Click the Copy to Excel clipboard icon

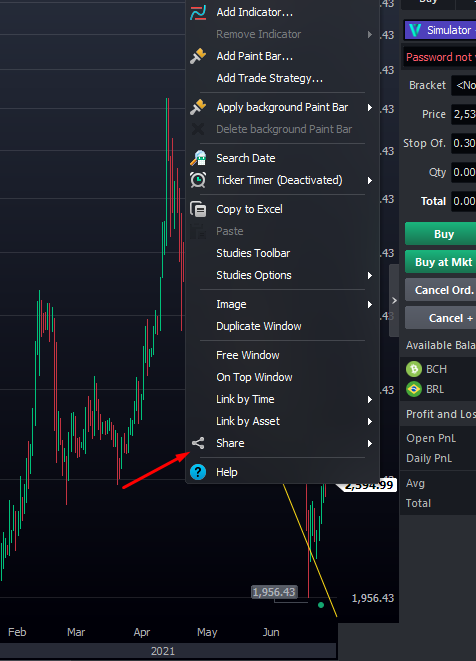pyautogui.click(x=198, y=209)
